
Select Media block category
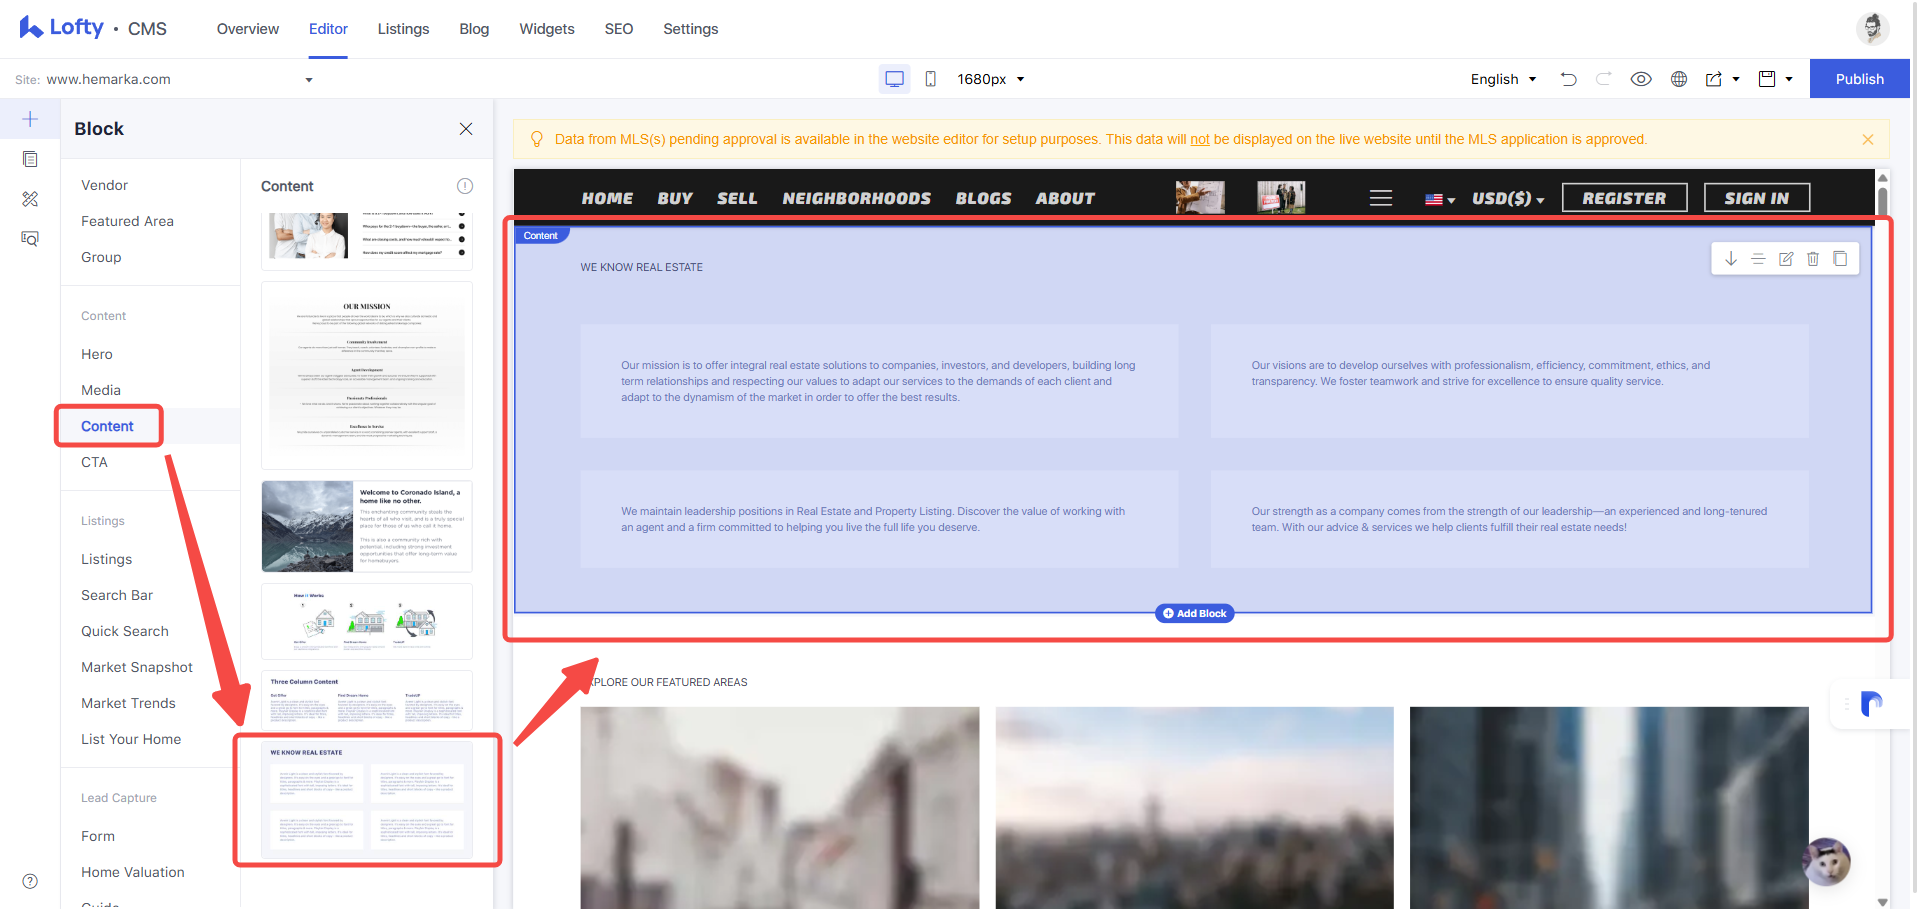pyautogui.click(x=101, y=390)
